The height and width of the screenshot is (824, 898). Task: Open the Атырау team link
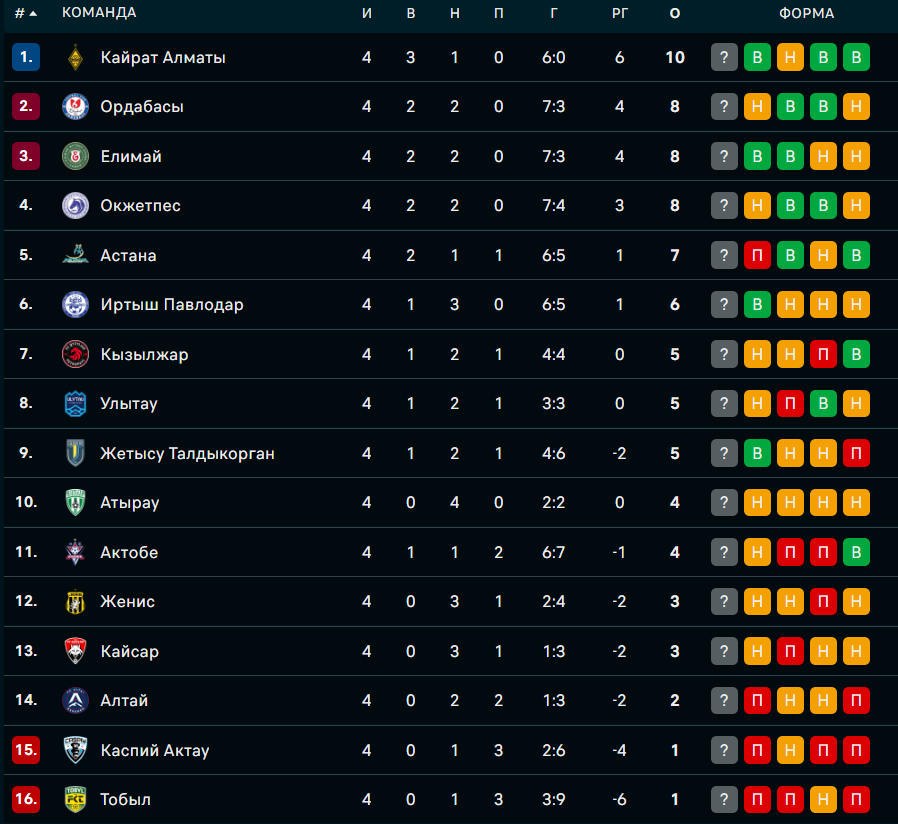click(130, 503)
